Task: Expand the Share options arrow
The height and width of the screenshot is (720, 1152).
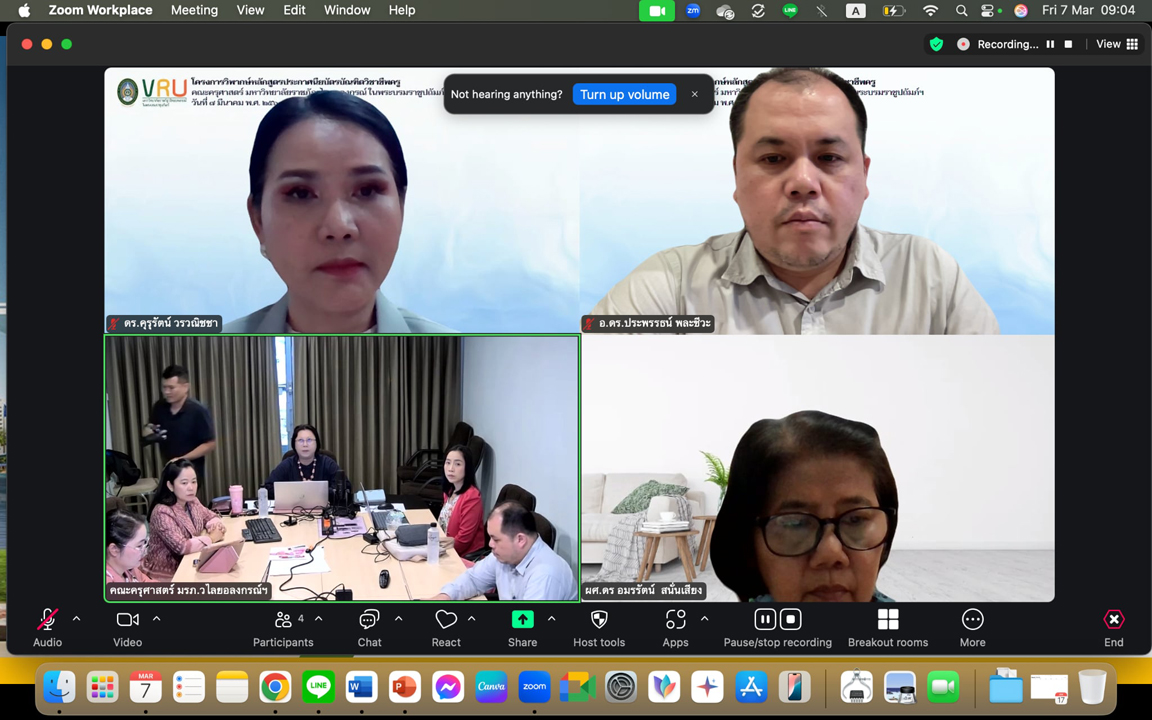Action: coord(551,619)
